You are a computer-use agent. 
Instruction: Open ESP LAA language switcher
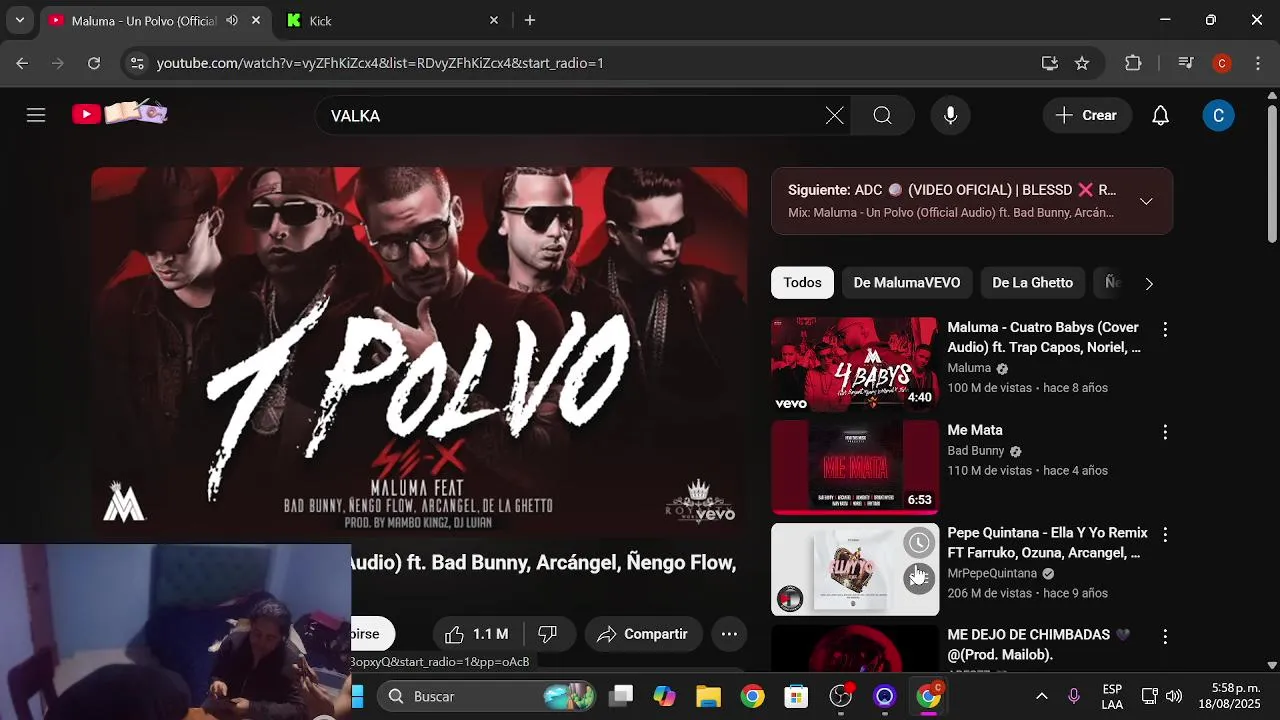1112,696
